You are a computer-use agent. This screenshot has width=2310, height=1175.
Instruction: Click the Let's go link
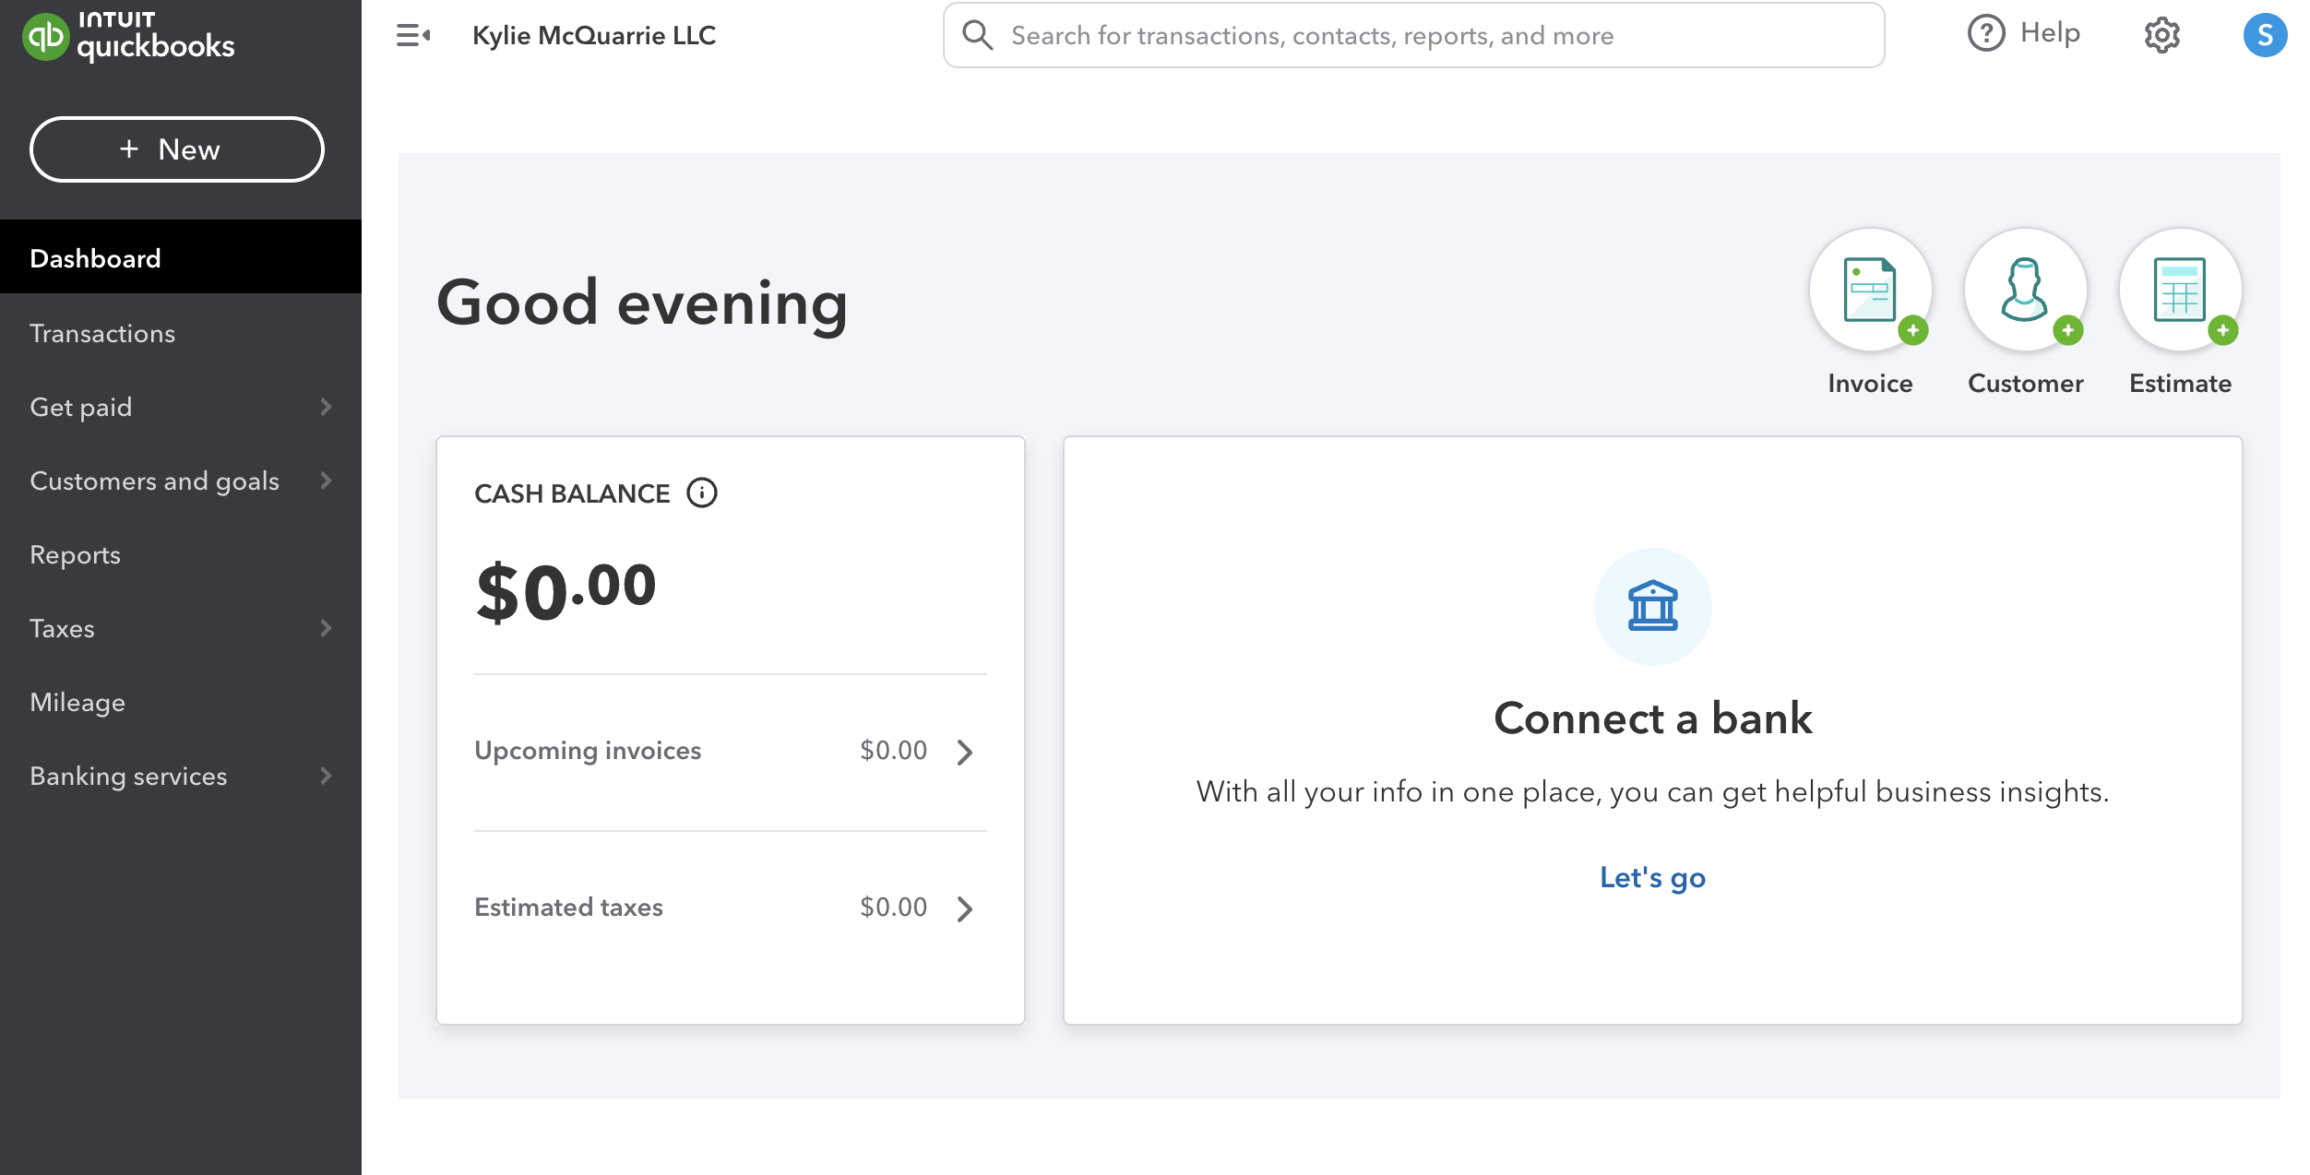1652,878
